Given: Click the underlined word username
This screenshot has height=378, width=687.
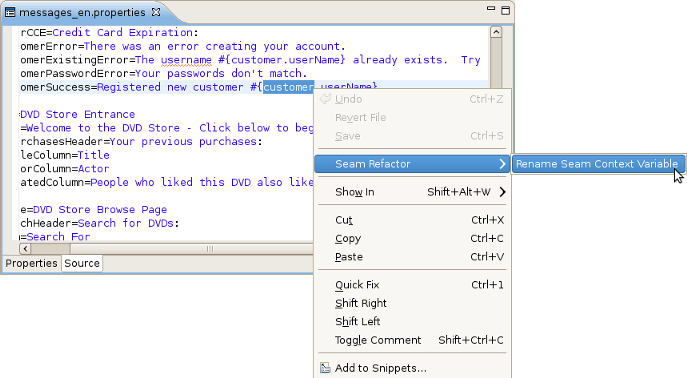Looking at the screenshot, I should point(186,60).
